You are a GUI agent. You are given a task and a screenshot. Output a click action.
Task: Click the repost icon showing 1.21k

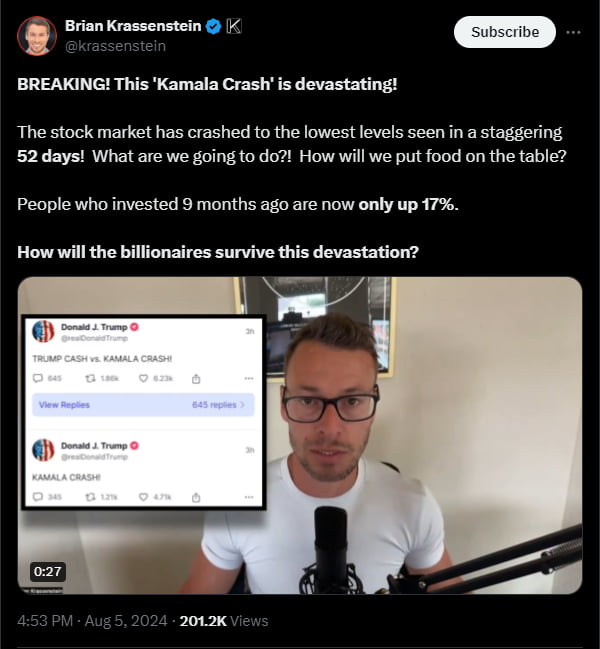tap(90, 497)
